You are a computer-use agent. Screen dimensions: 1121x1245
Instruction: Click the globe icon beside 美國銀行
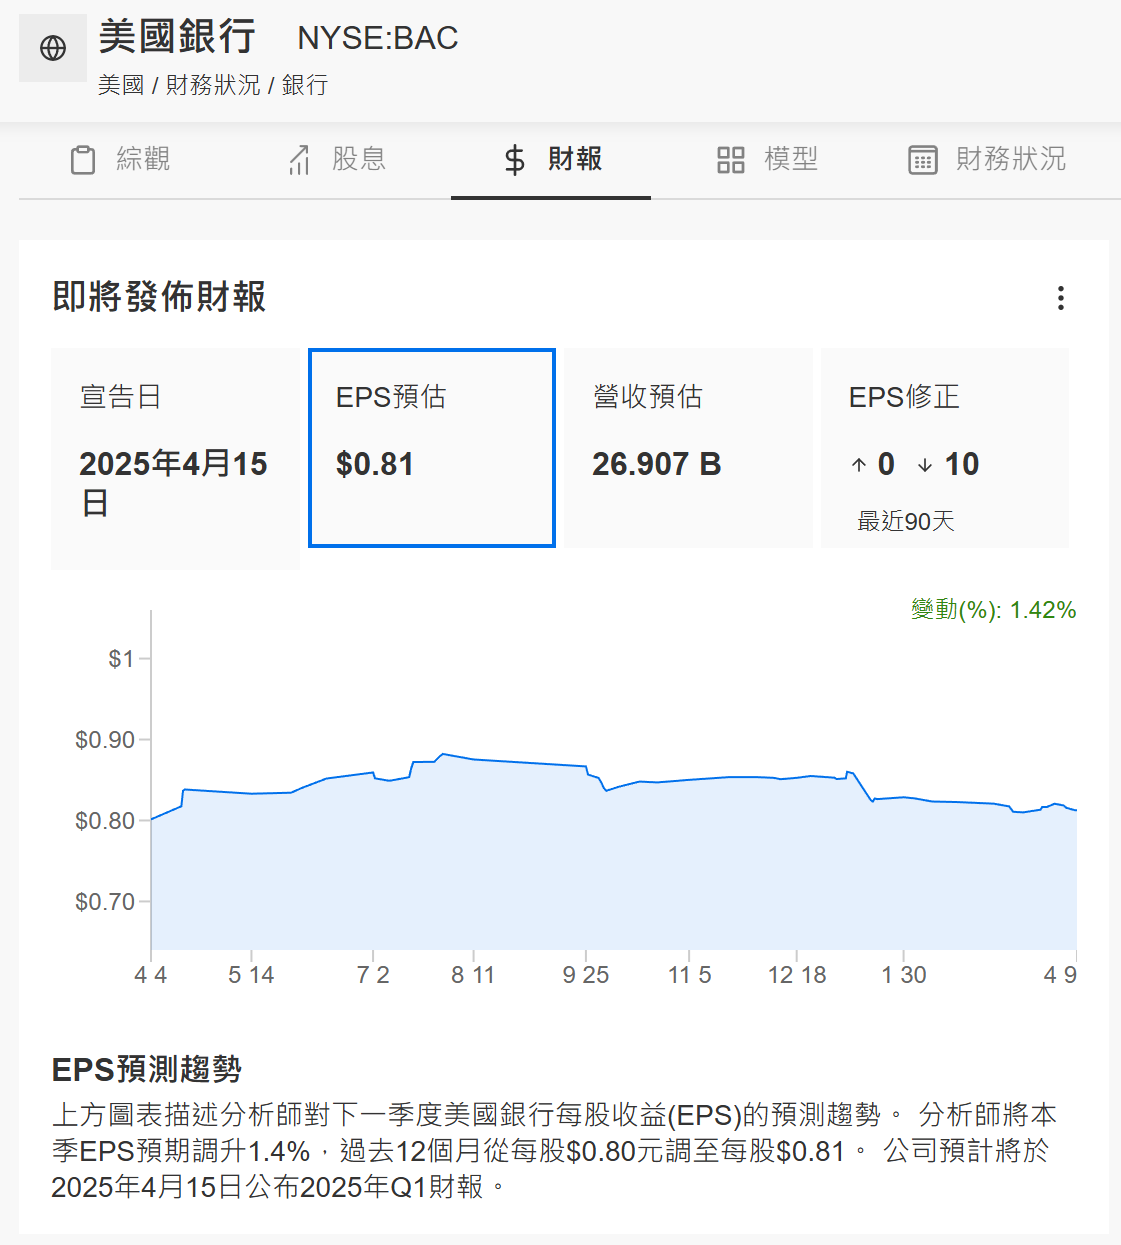tap(53, 48)
